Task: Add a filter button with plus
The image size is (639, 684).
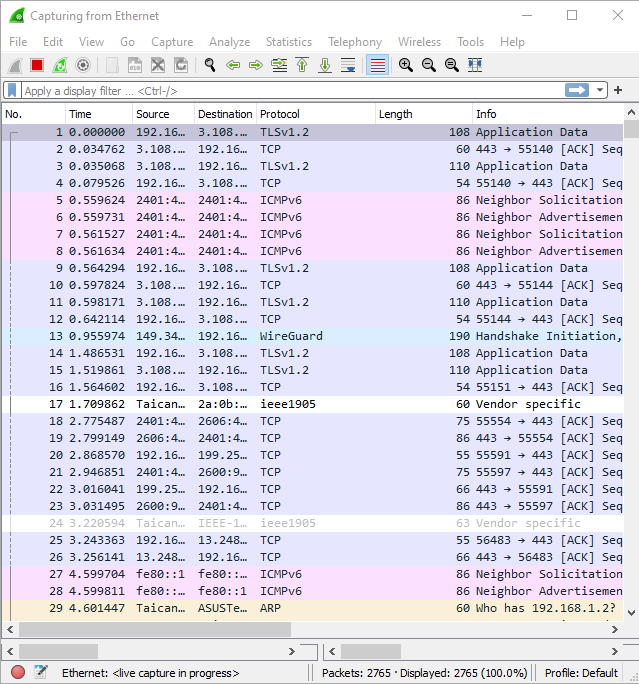Action: click(x=618, y=90)
